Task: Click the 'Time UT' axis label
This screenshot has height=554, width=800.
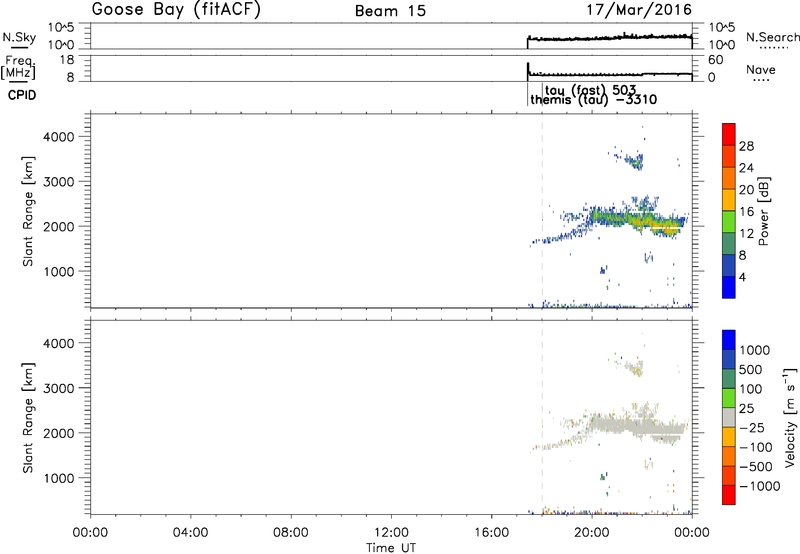Action: tap(391, 548)
